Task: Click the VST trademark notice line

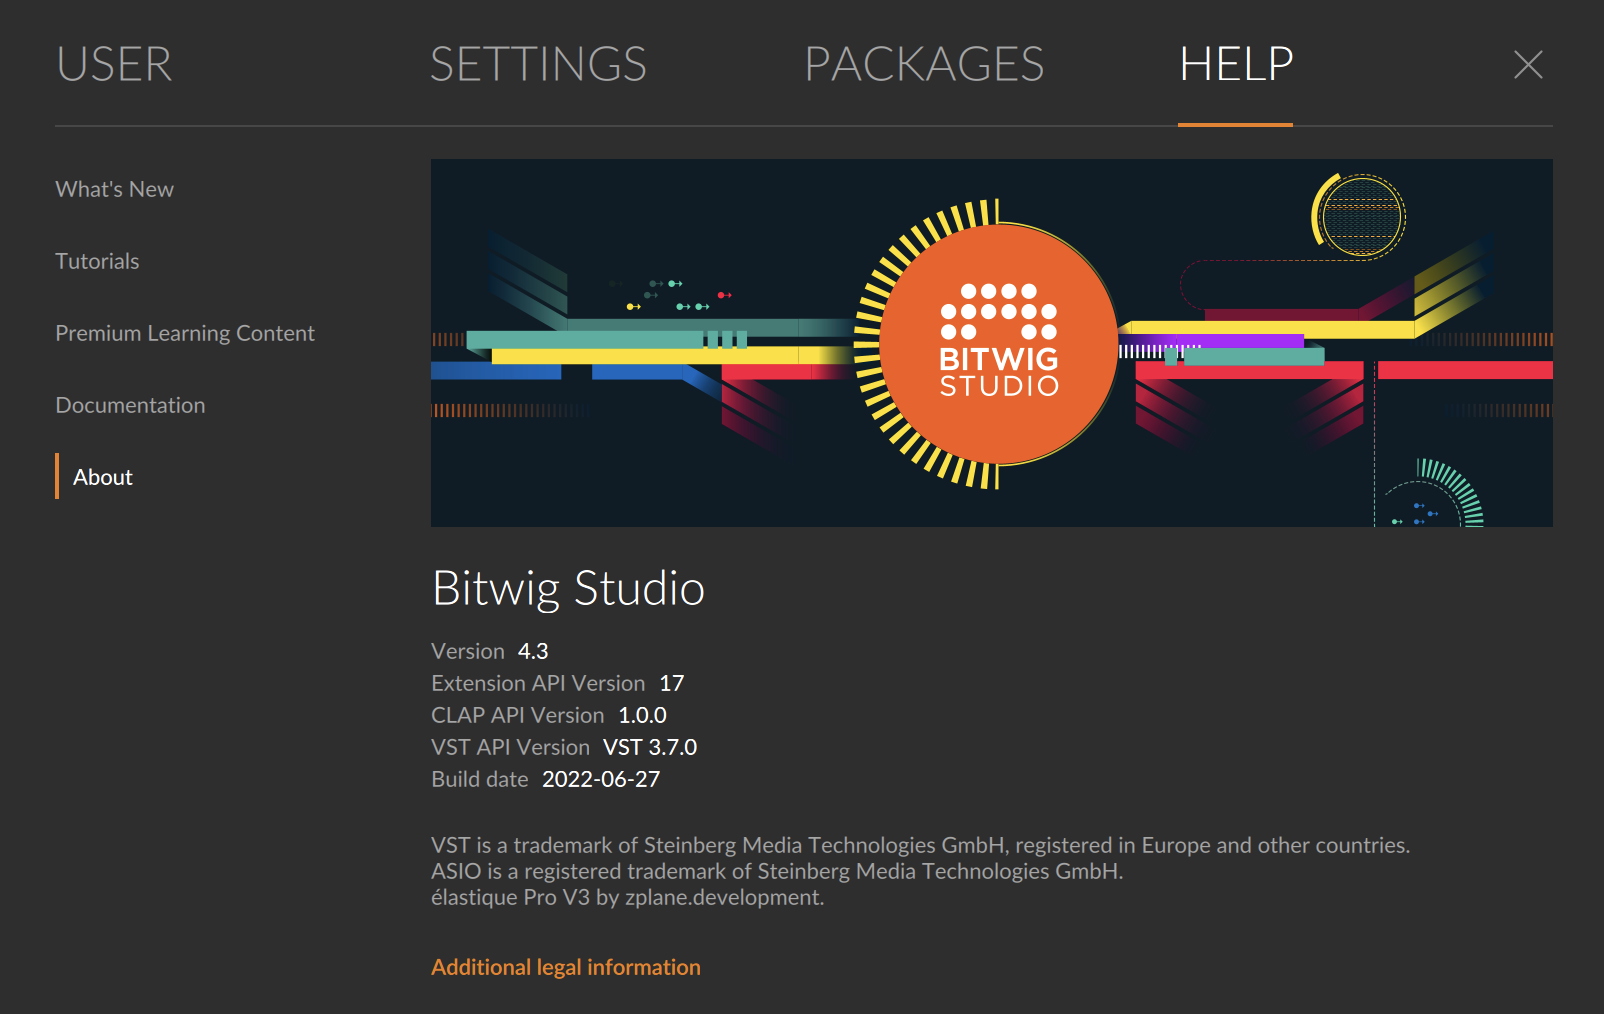Action: click(x=921, y=845)
